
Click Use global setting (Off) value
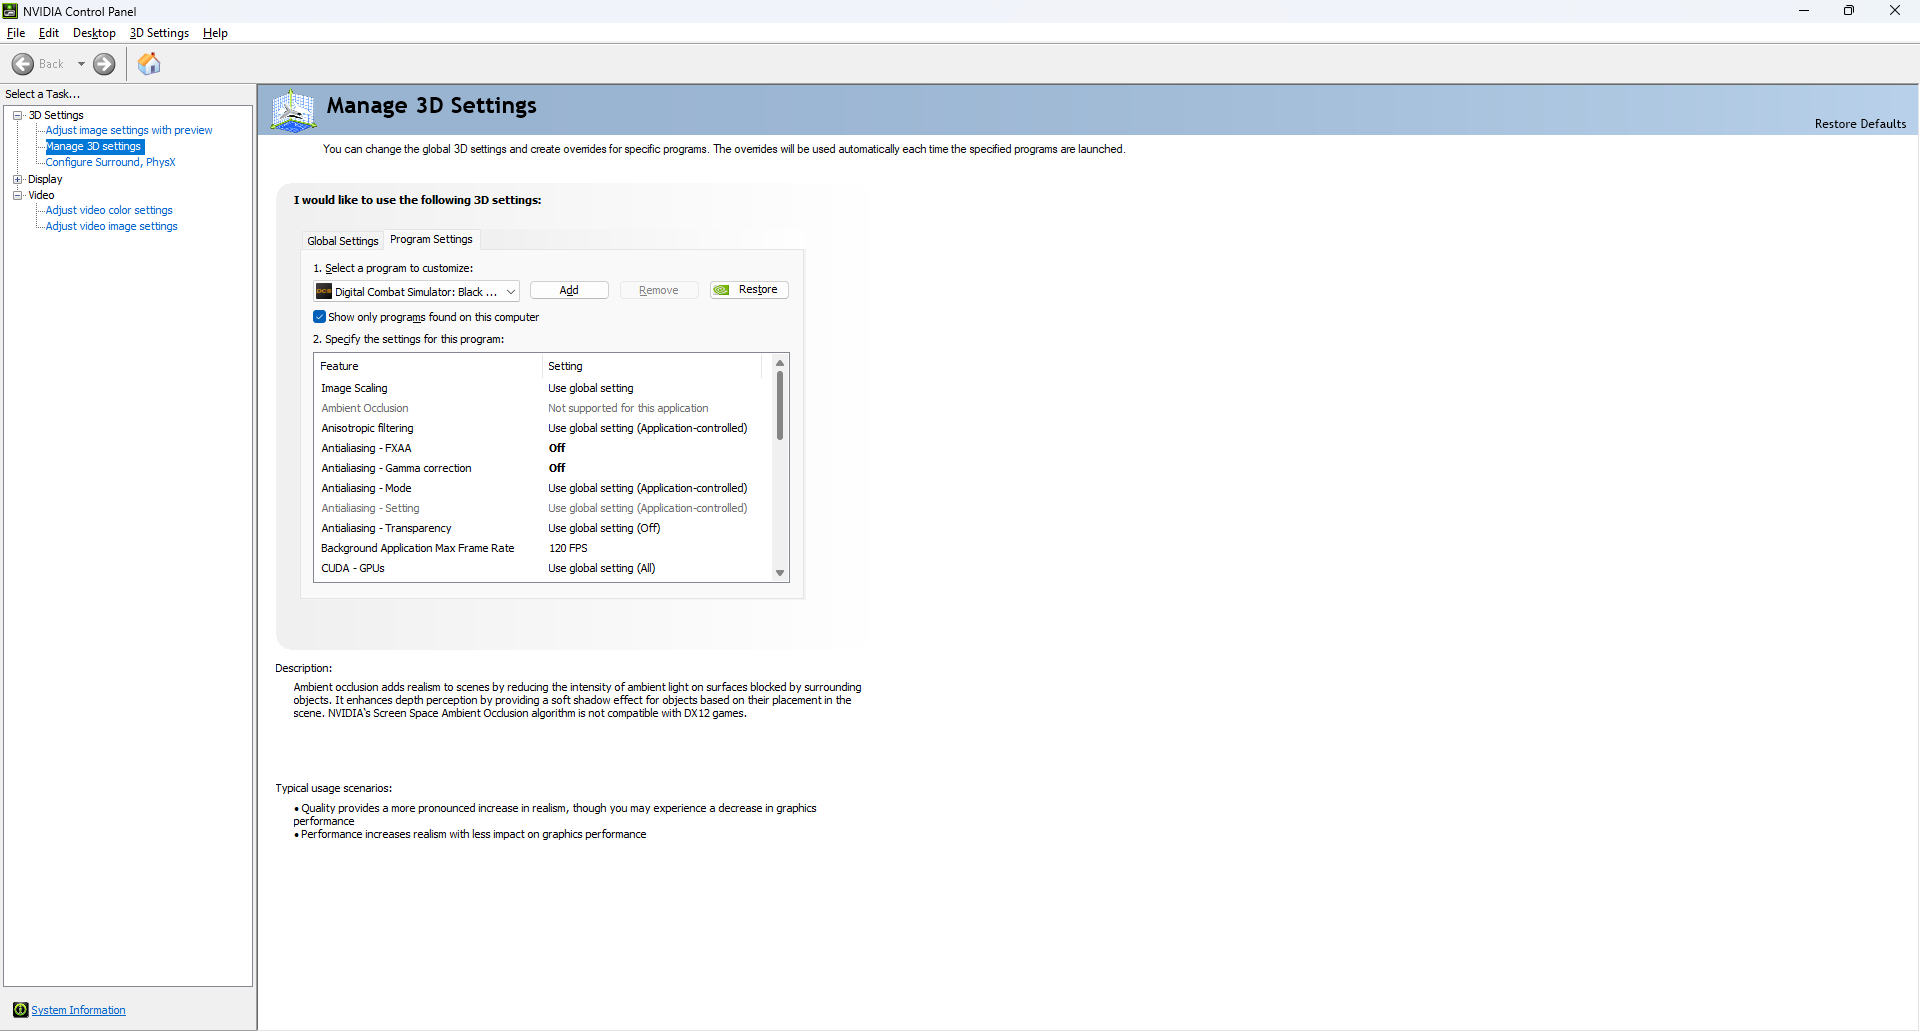coord(604,528)
